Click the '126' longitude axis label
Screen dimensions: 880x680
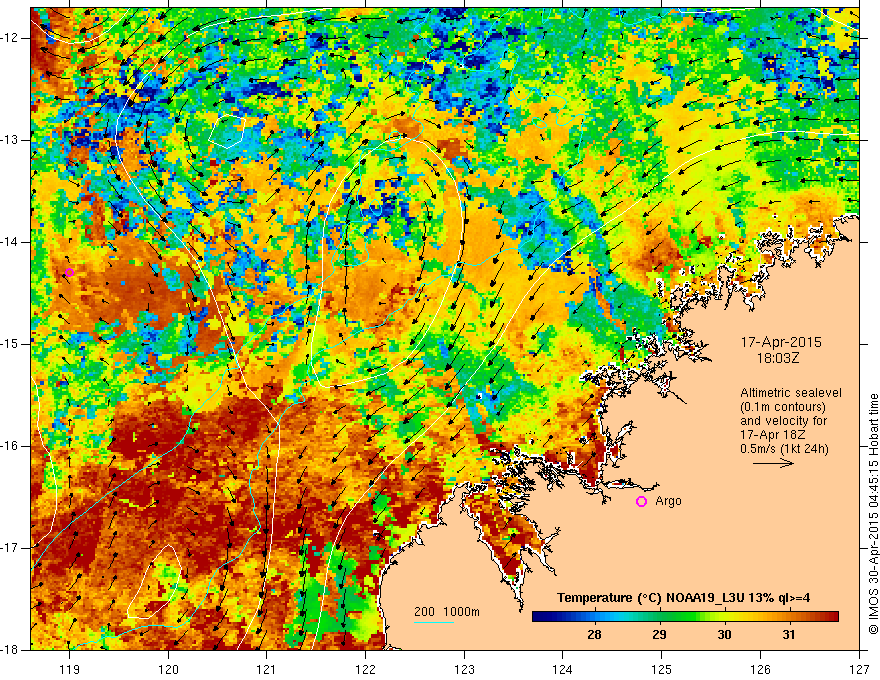click(760, 669)
